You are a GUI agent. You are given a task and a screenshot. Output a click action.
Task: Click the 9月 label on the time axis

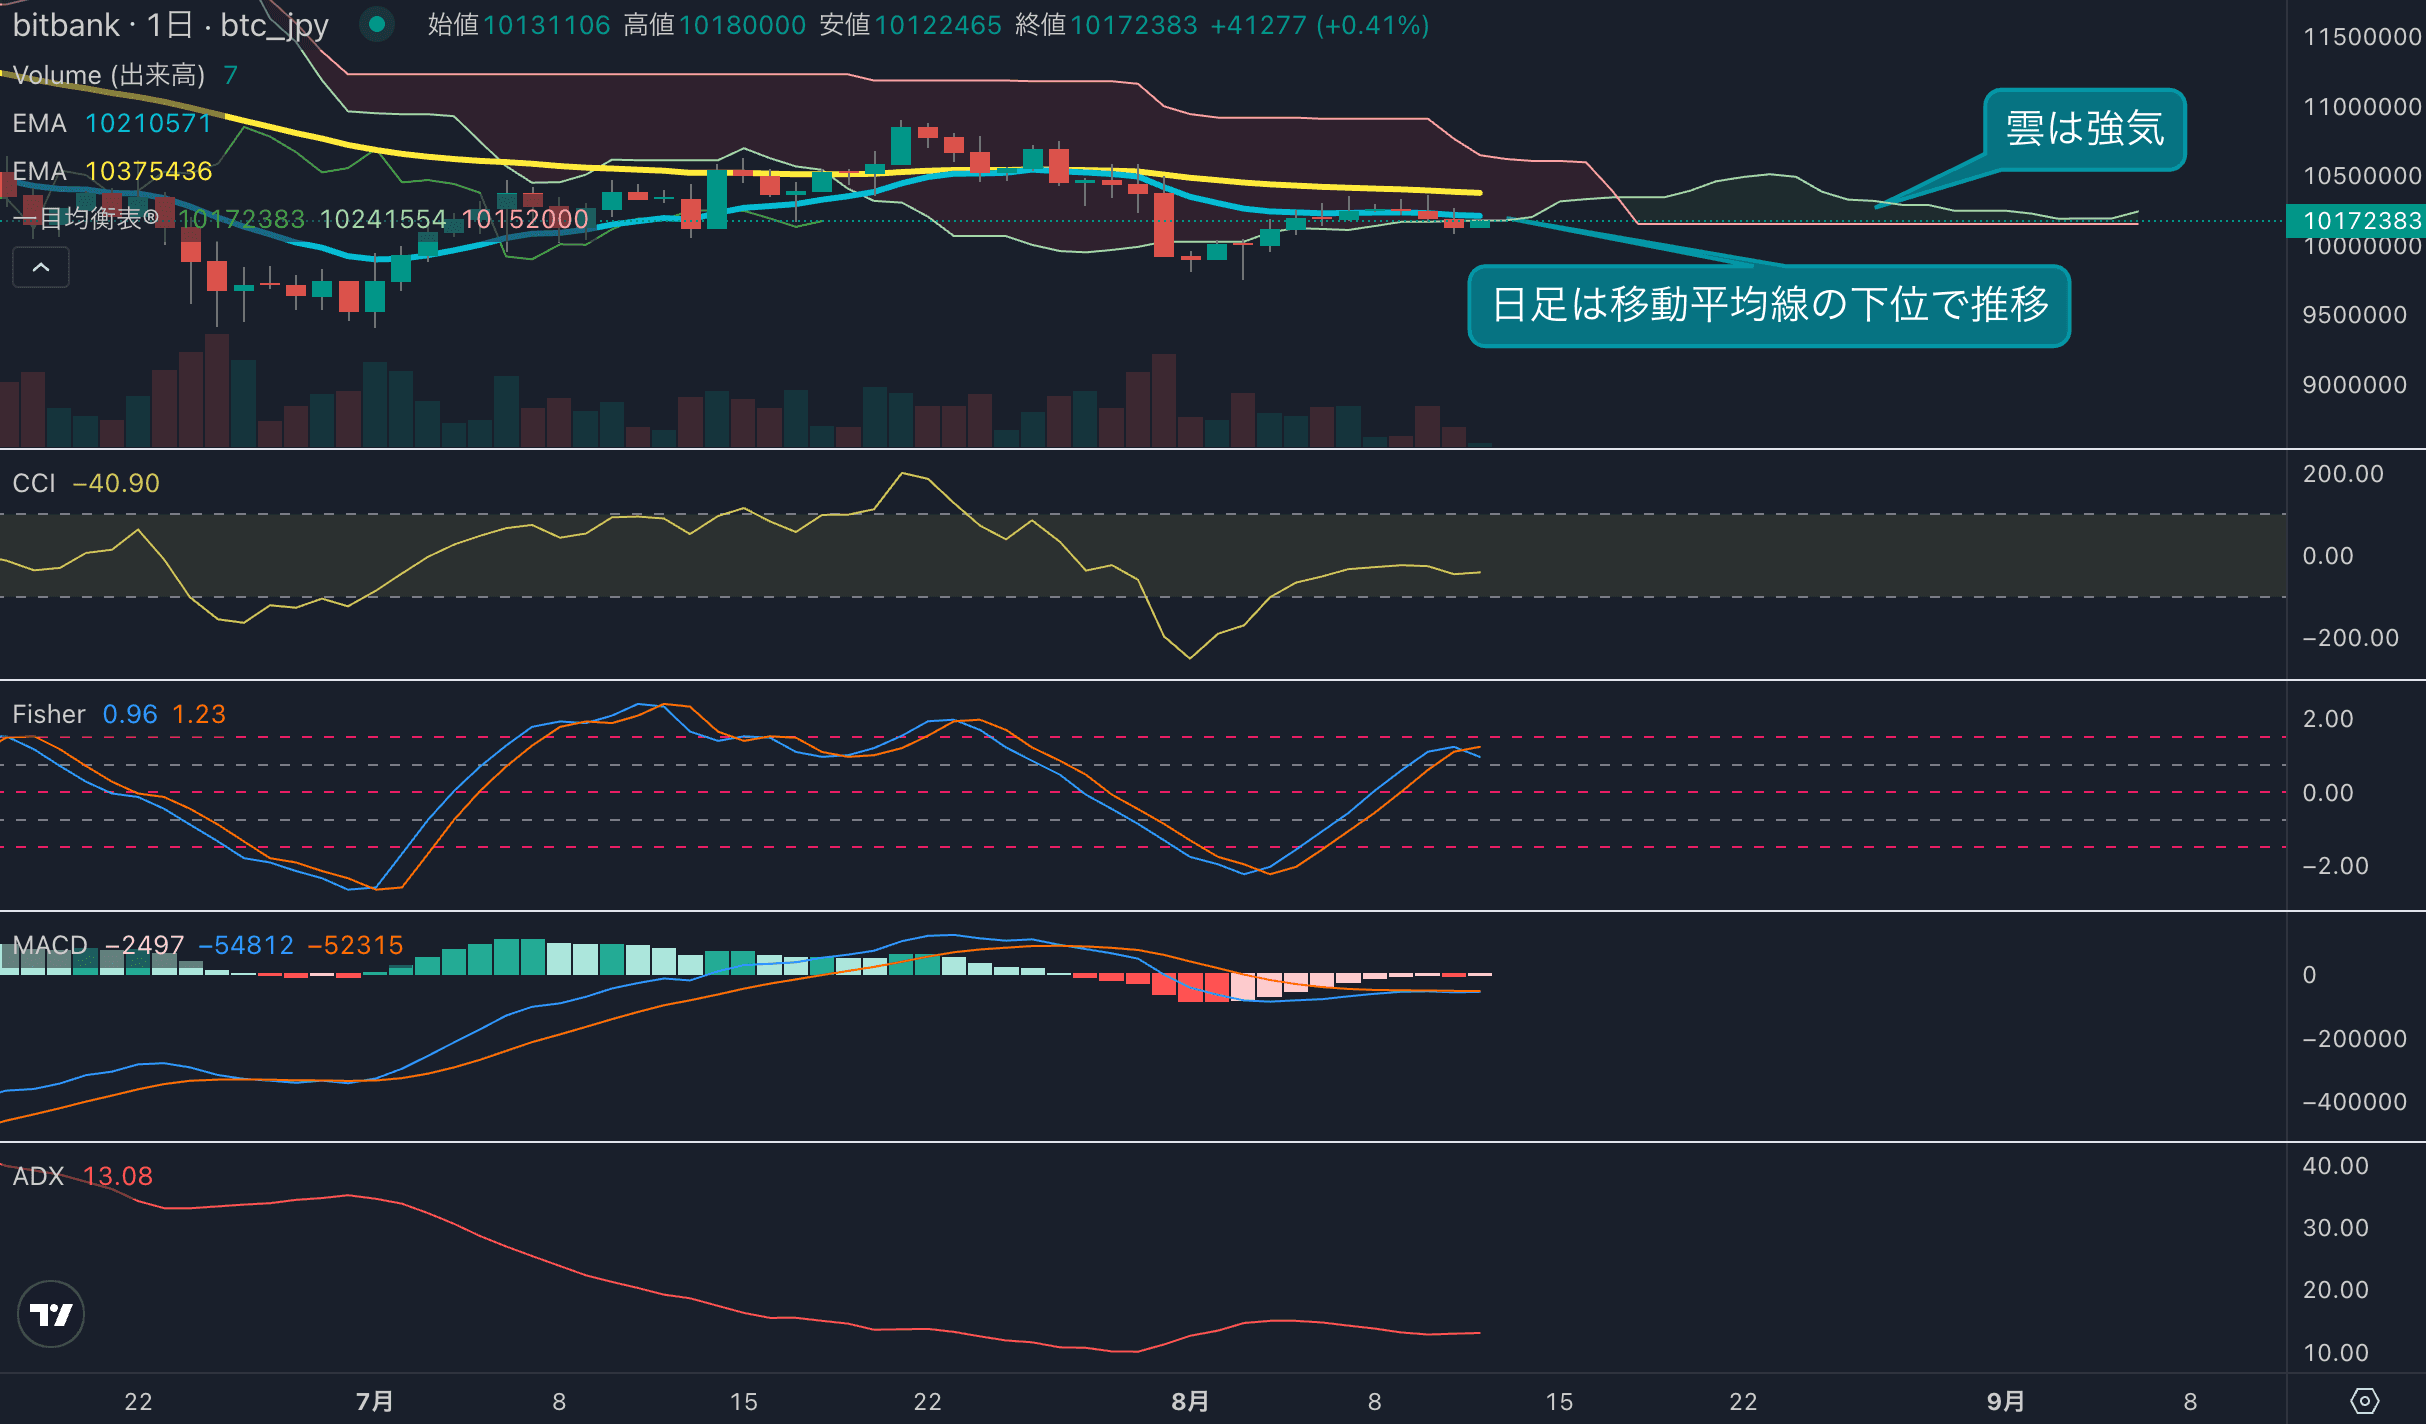(2006, 1401)
